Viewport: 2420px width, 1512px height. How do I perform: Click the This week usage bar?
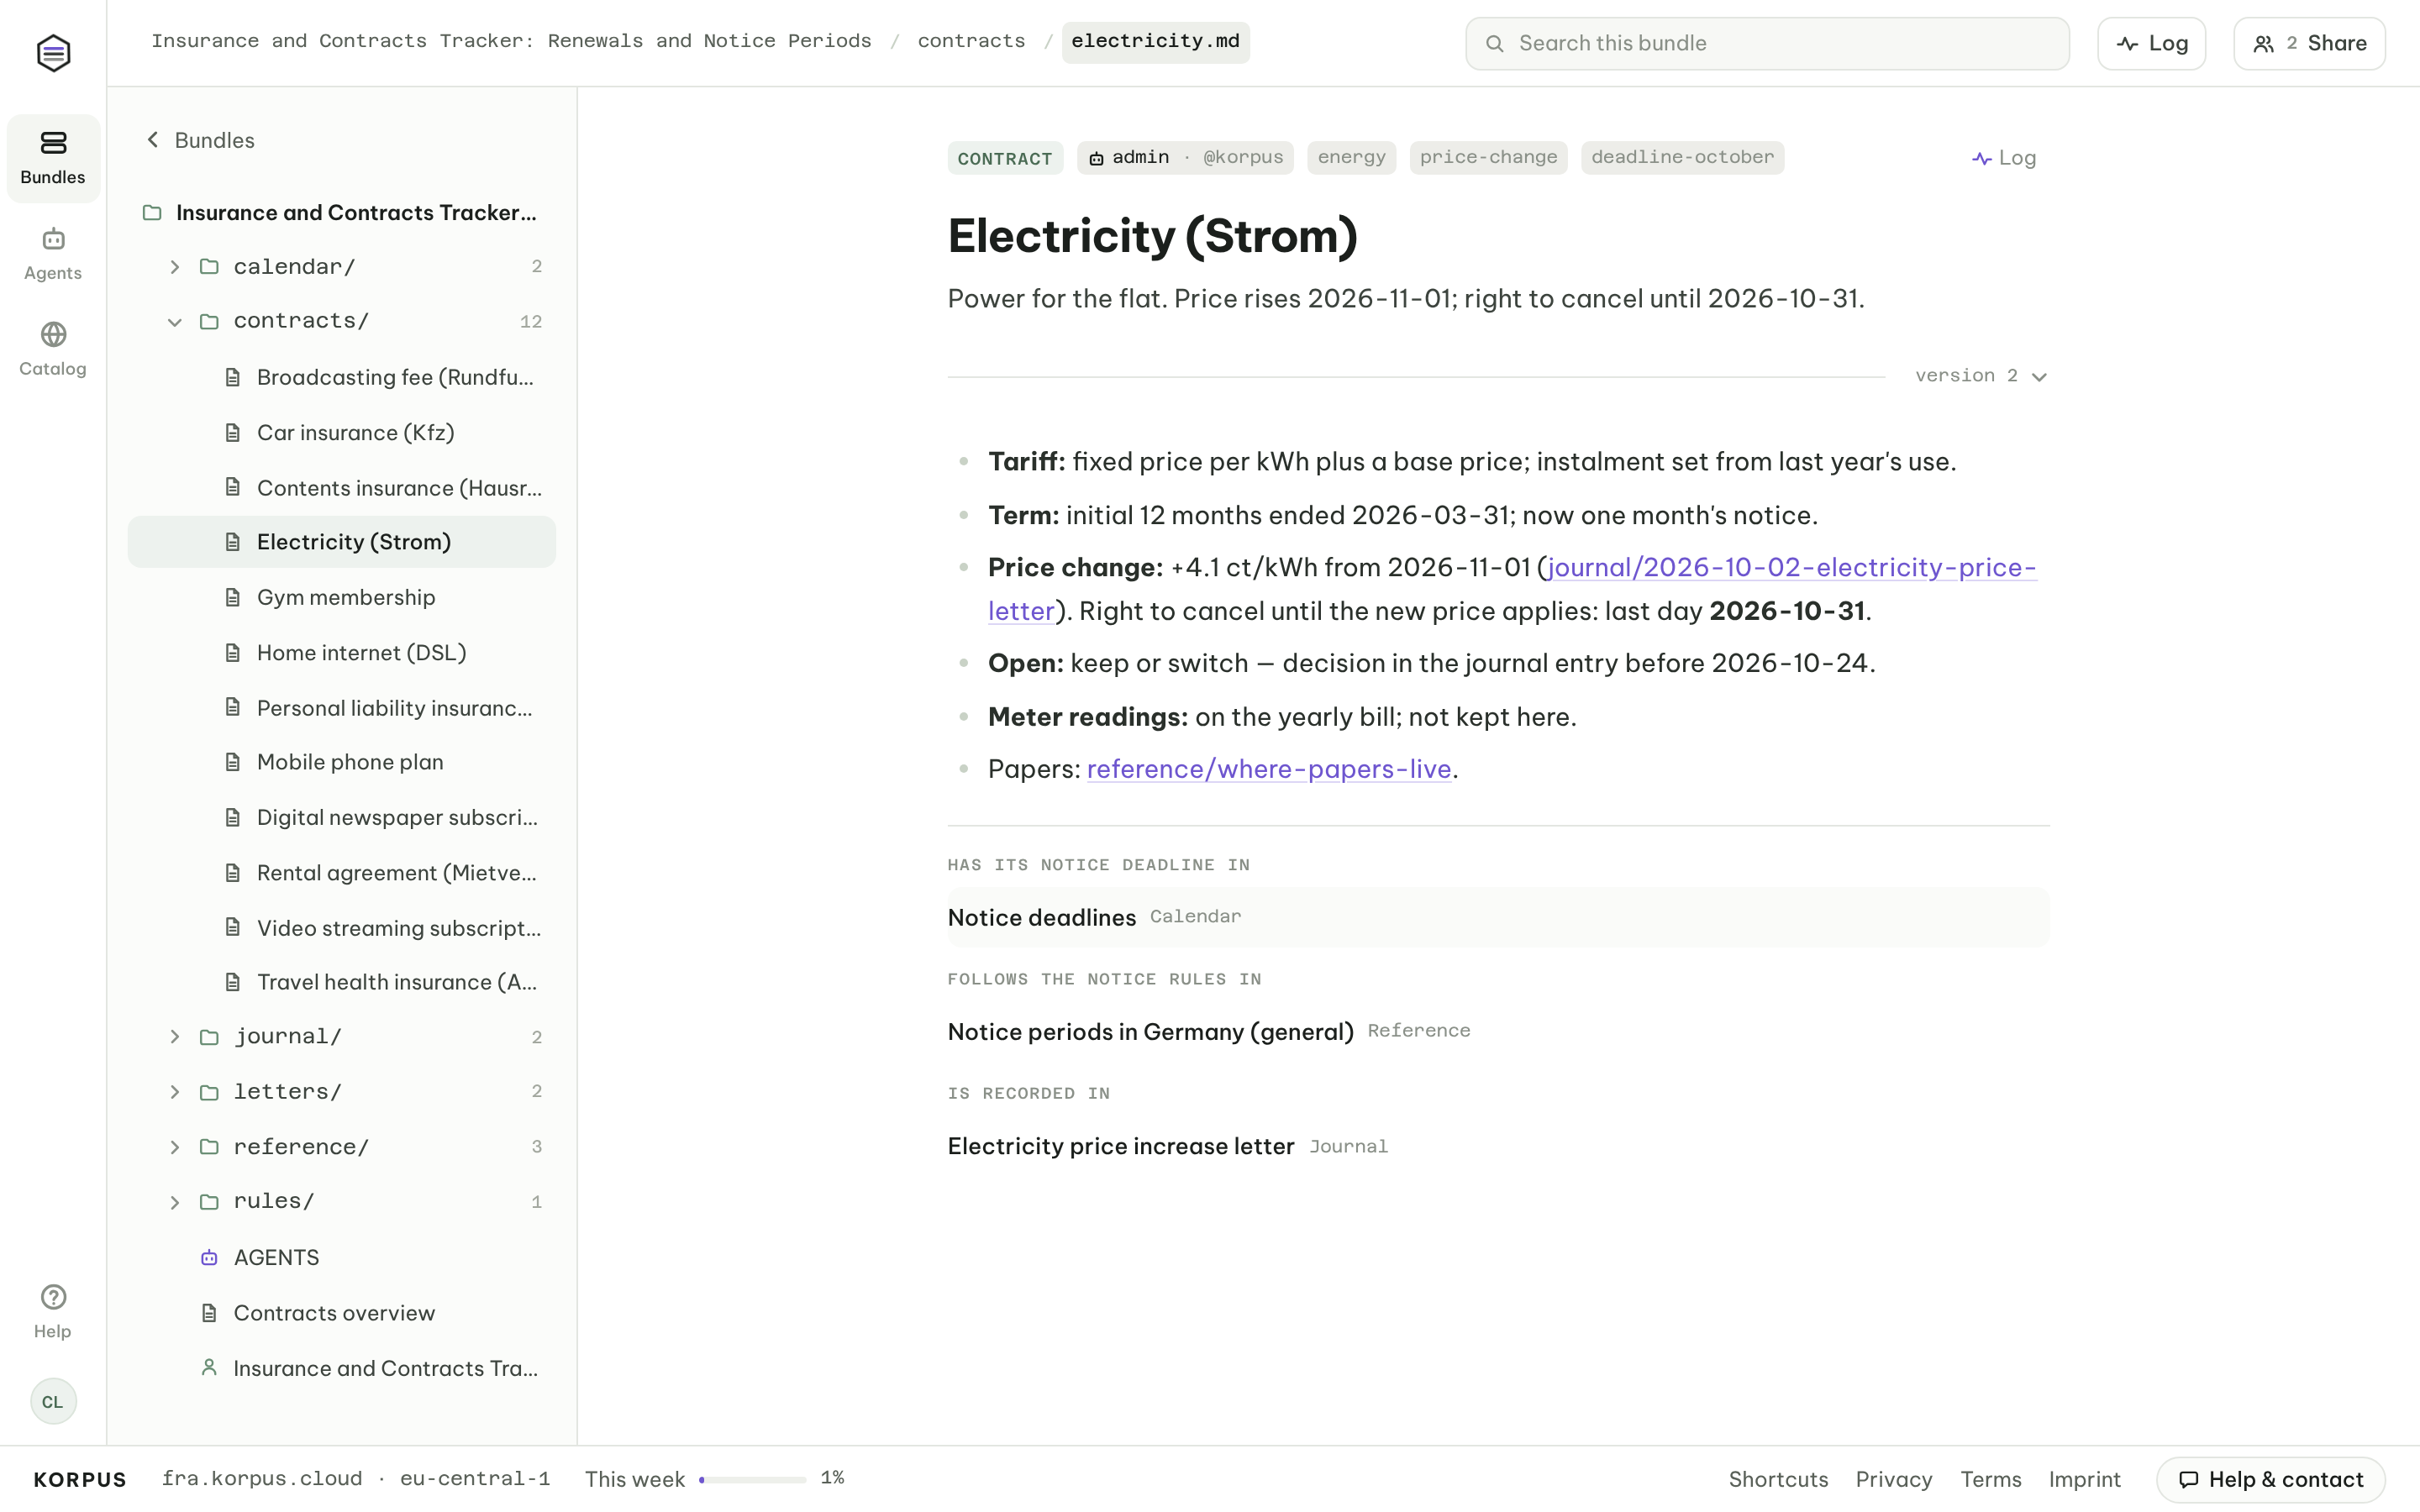tap(752, 1479)
